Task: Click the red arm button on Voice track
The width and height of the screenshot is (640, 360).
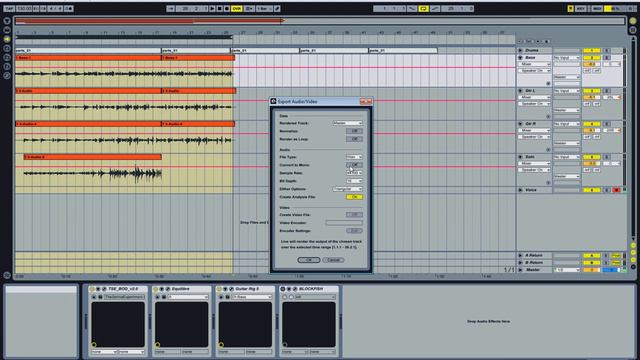Action: tap(616, 190)
